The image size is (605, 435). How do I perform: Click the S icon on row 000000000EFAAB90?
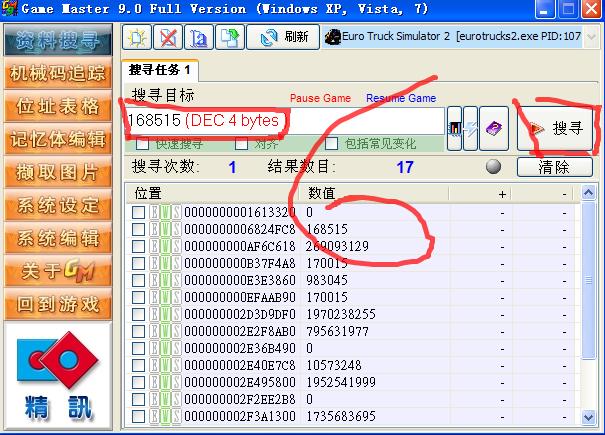(177, 297)
